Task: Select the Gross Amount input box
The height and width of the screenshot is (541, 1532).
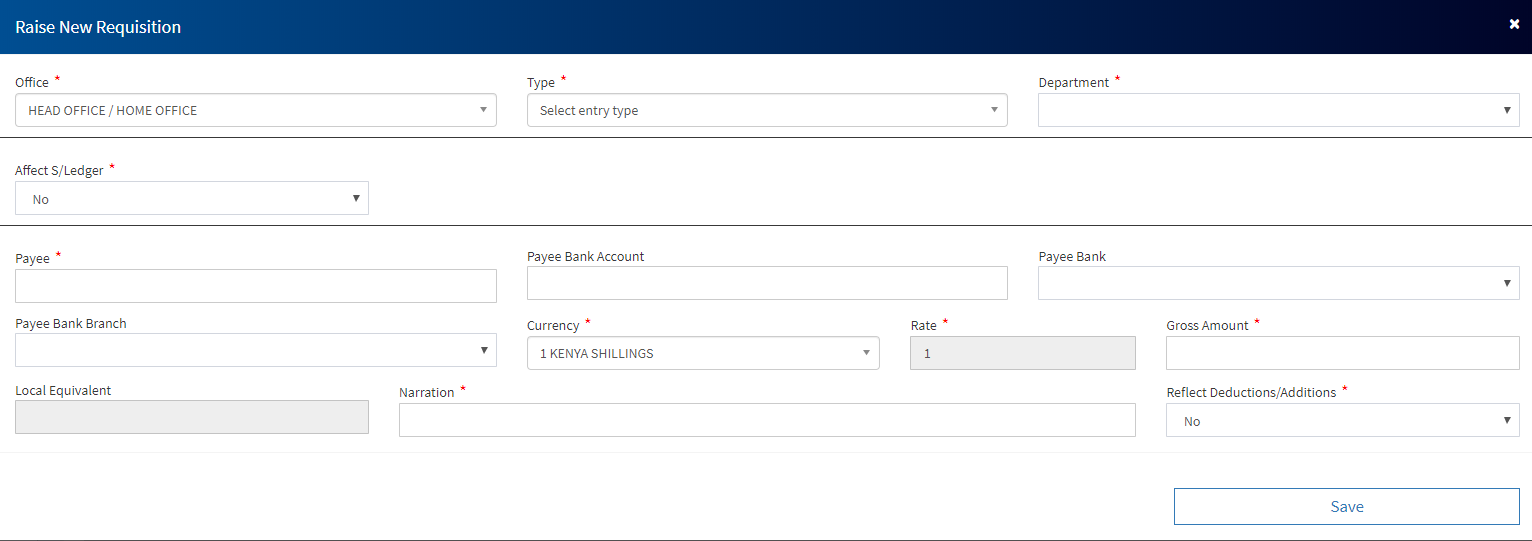Action: click(x=1342, y=353)
